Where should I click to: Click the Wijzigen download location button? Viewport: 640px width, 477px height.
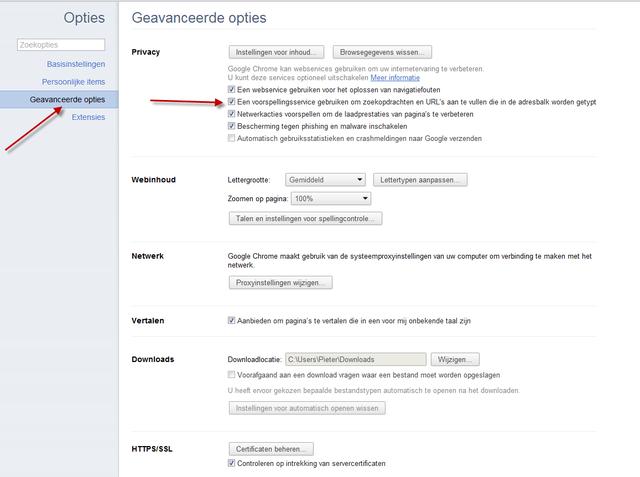pyautogui.click(x=456, y=359)
